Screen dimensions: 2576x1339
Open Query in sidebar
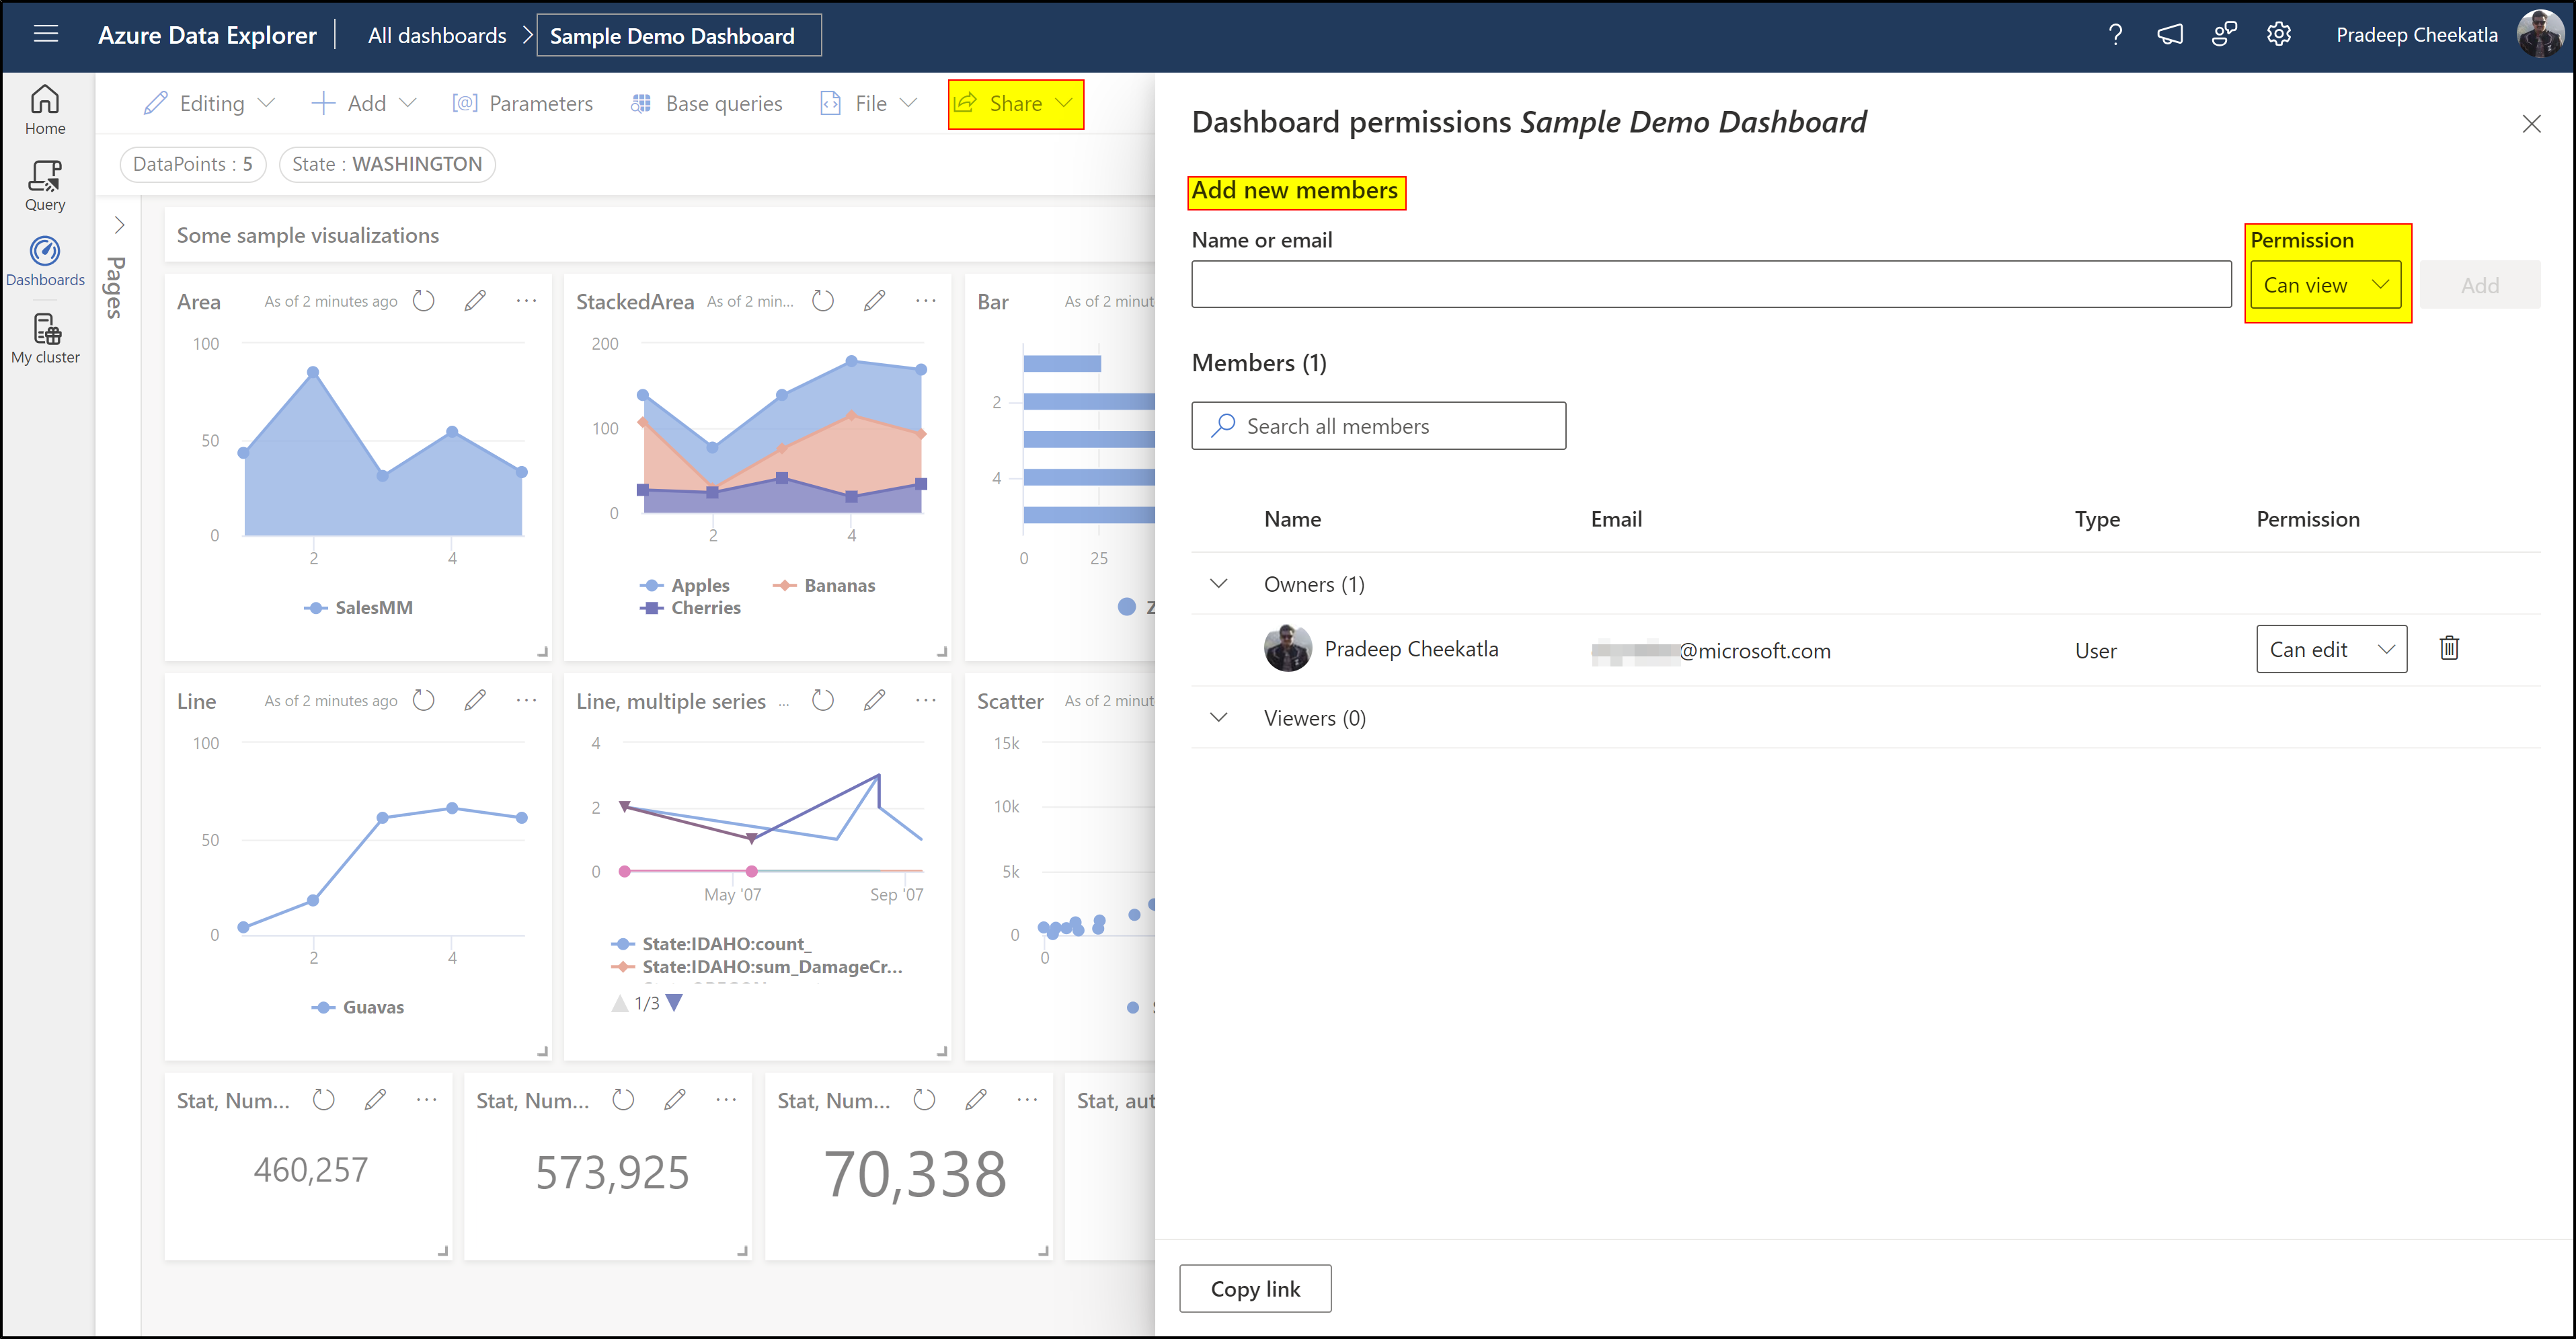pos(45,186)
